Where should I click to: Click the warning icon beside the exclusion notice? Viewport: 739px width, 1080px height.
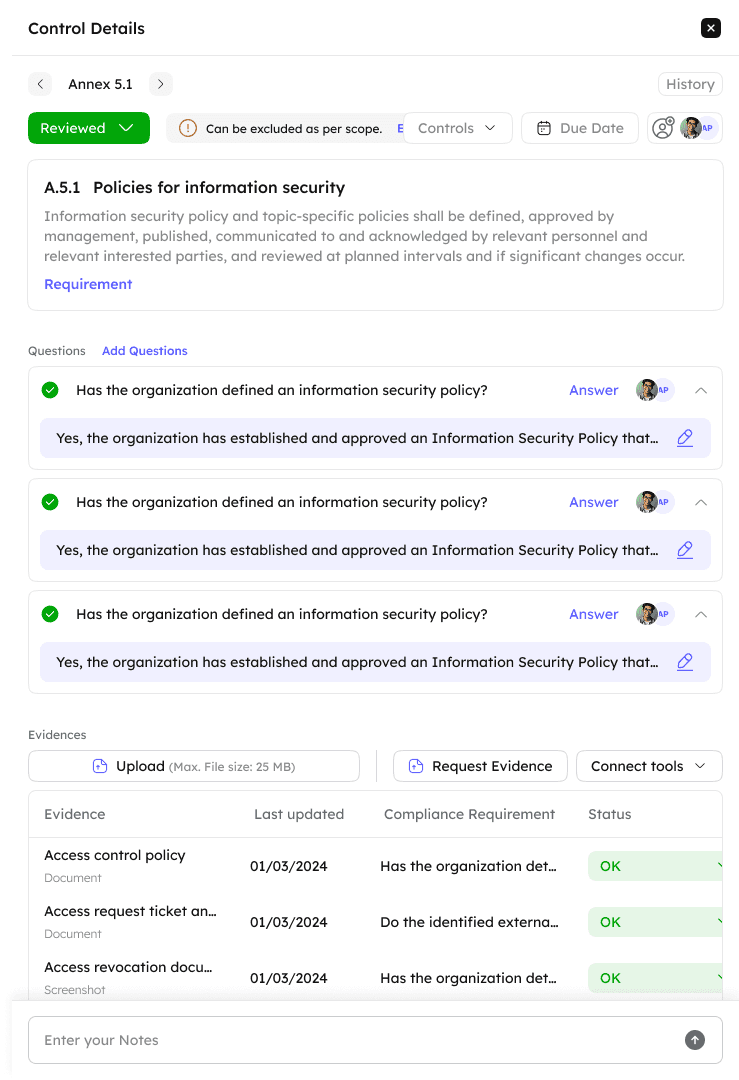(186, 129)
